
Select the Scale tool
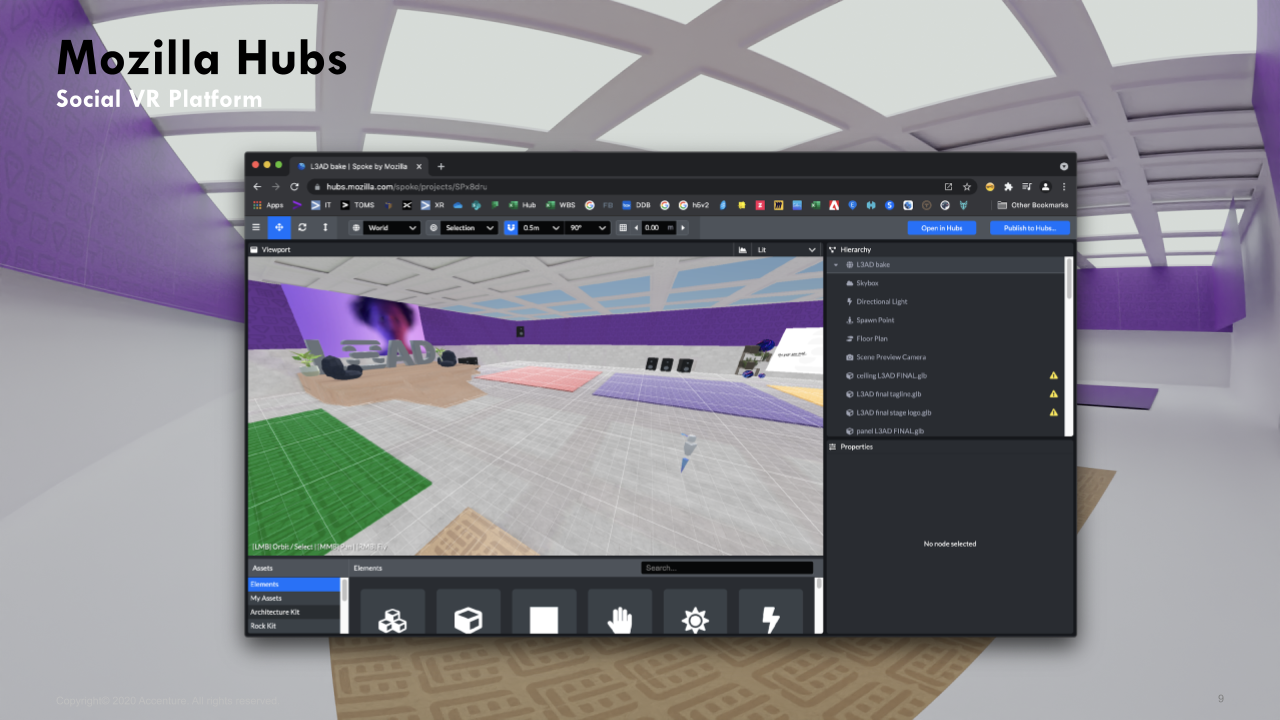325,228
